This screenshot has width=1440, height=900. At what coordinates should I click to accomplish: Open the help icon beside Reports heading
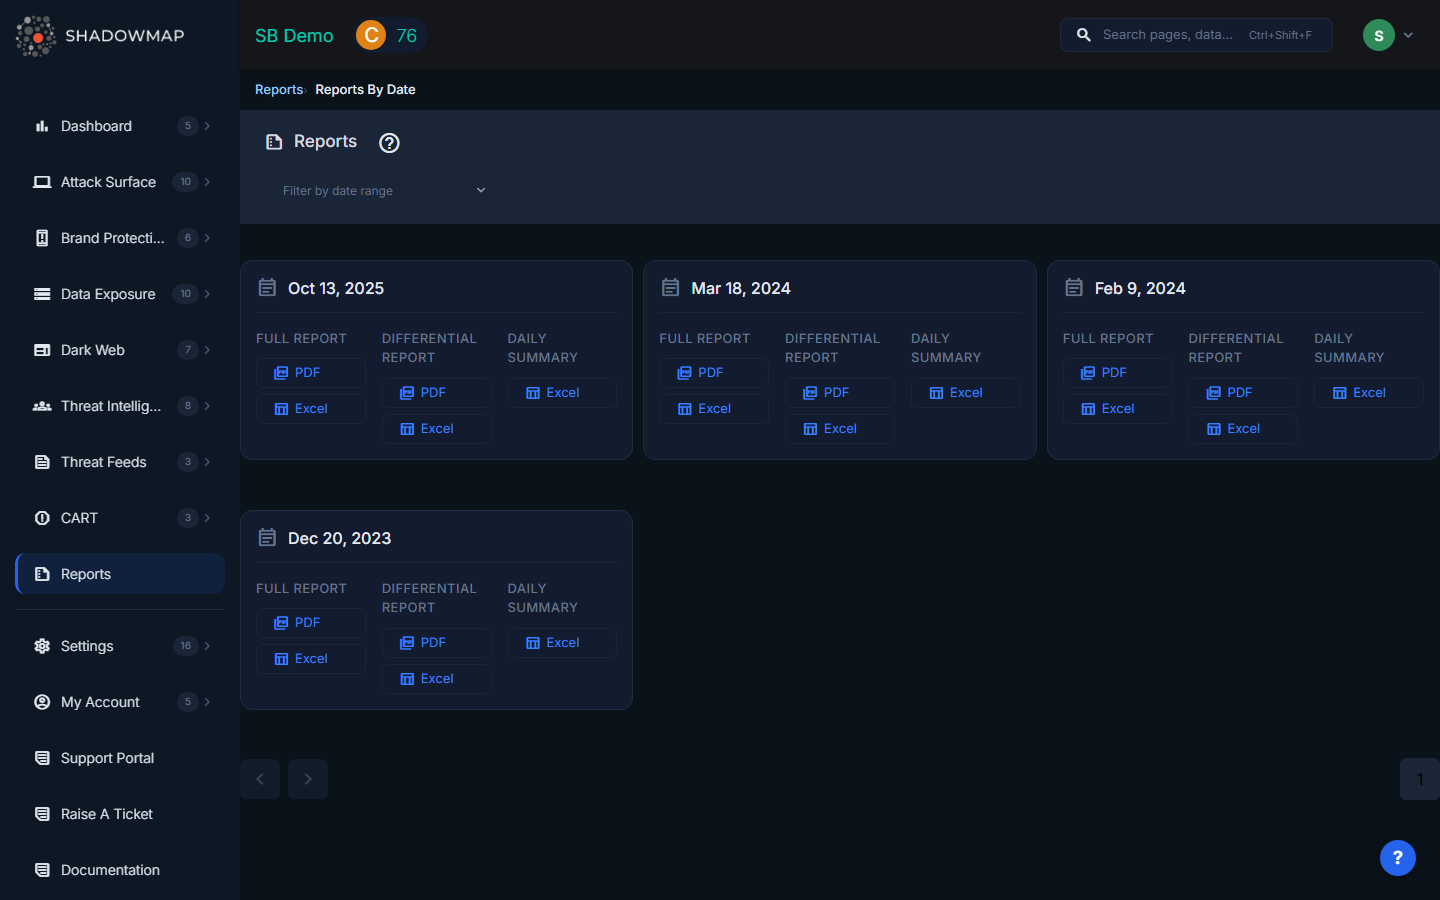click(389, 143)
